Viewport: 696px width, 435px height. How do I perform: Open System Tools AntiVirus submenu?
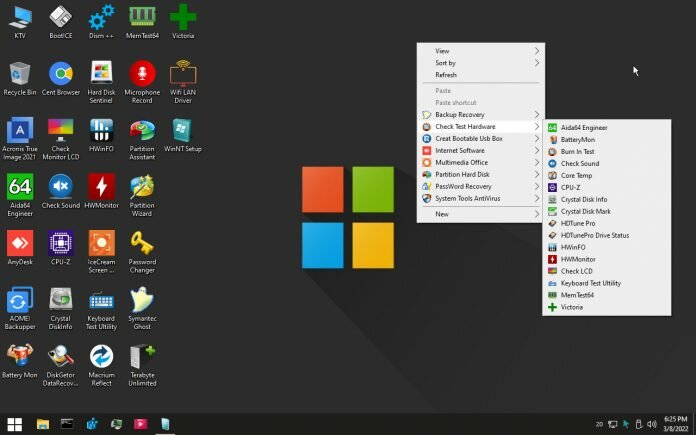coord(481,198)
